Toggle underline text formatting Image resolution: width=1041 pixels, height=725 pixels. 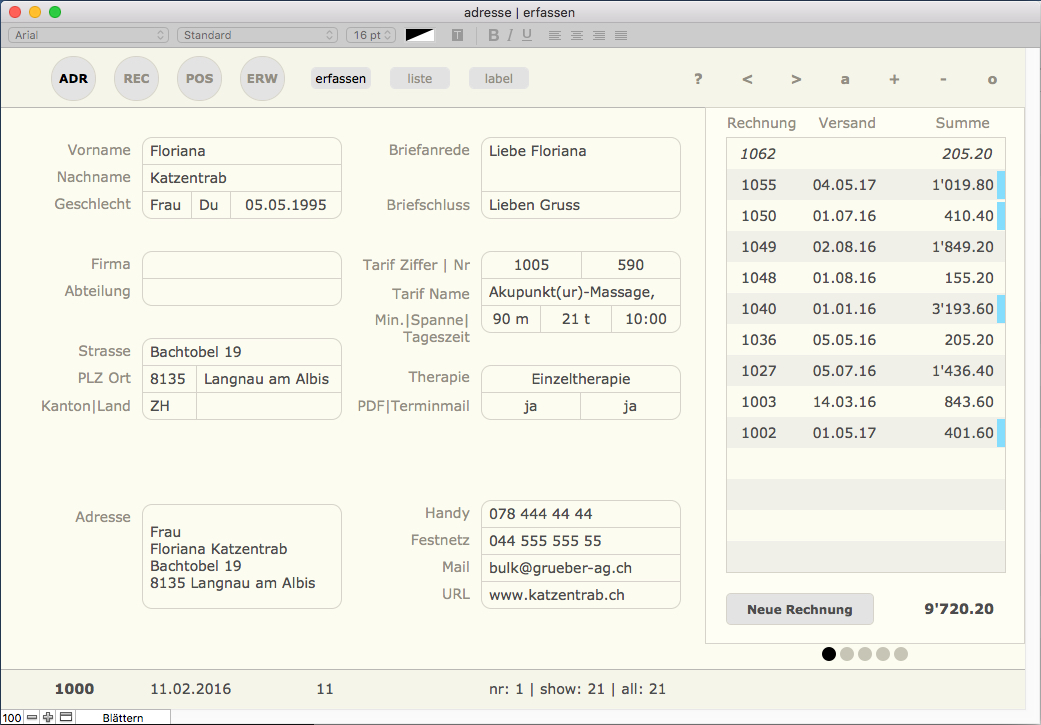[527, 35]
